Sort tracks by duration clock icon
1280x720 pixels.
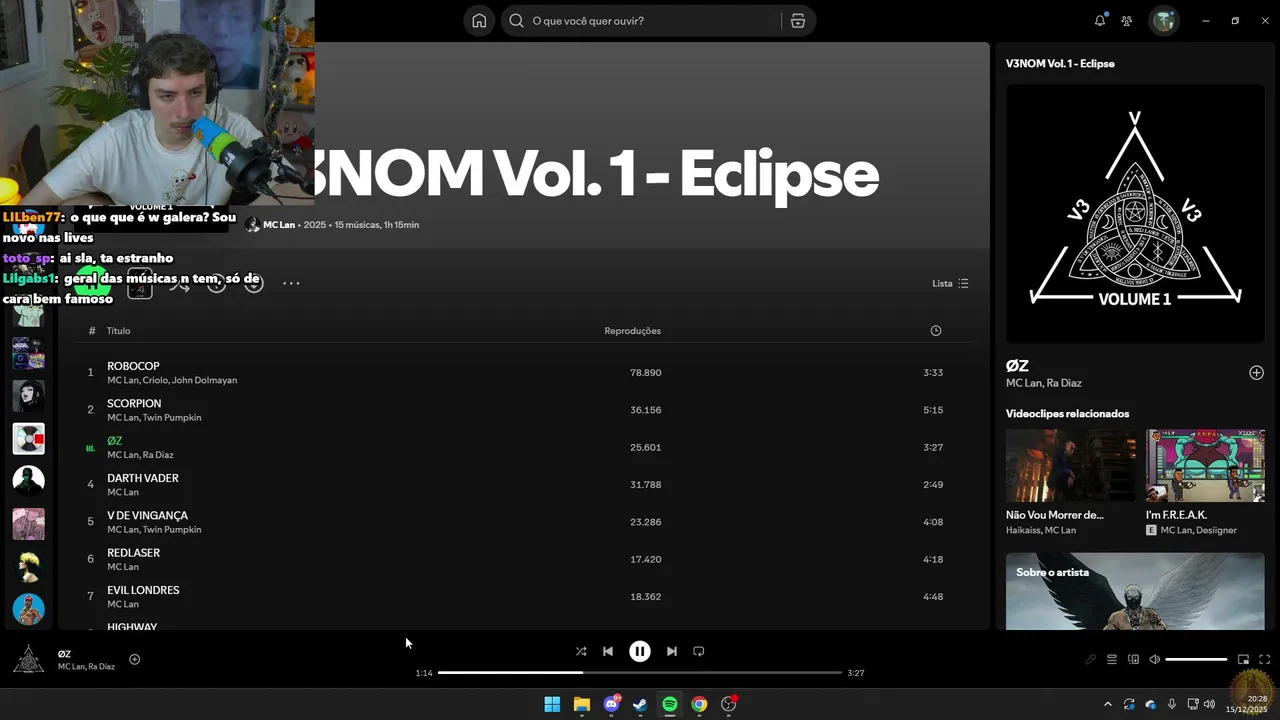point(936,331)
